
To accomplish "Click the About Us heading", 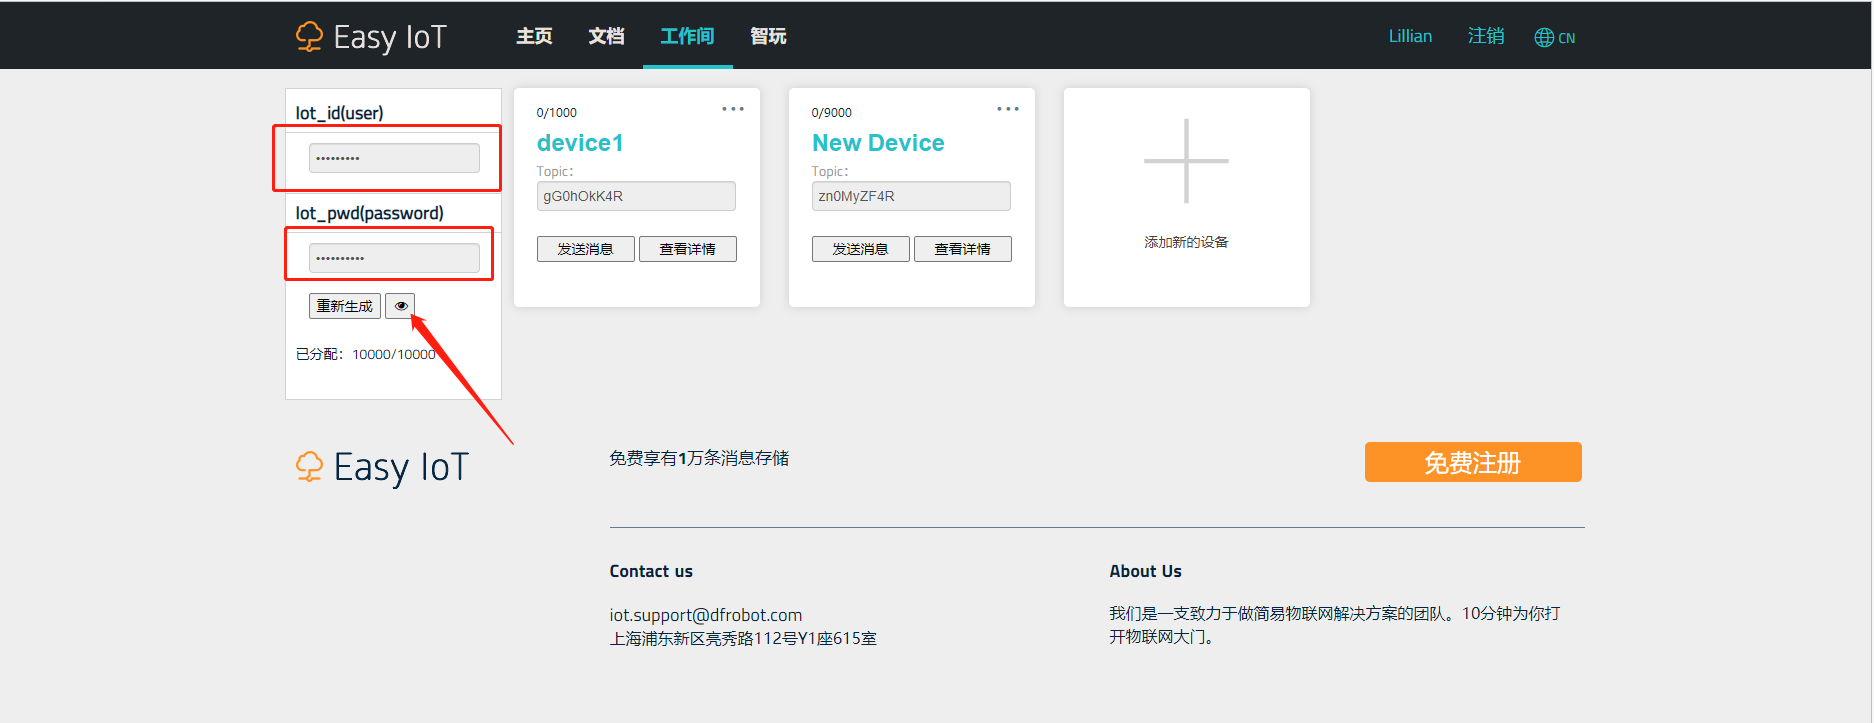I will 1145,571.
